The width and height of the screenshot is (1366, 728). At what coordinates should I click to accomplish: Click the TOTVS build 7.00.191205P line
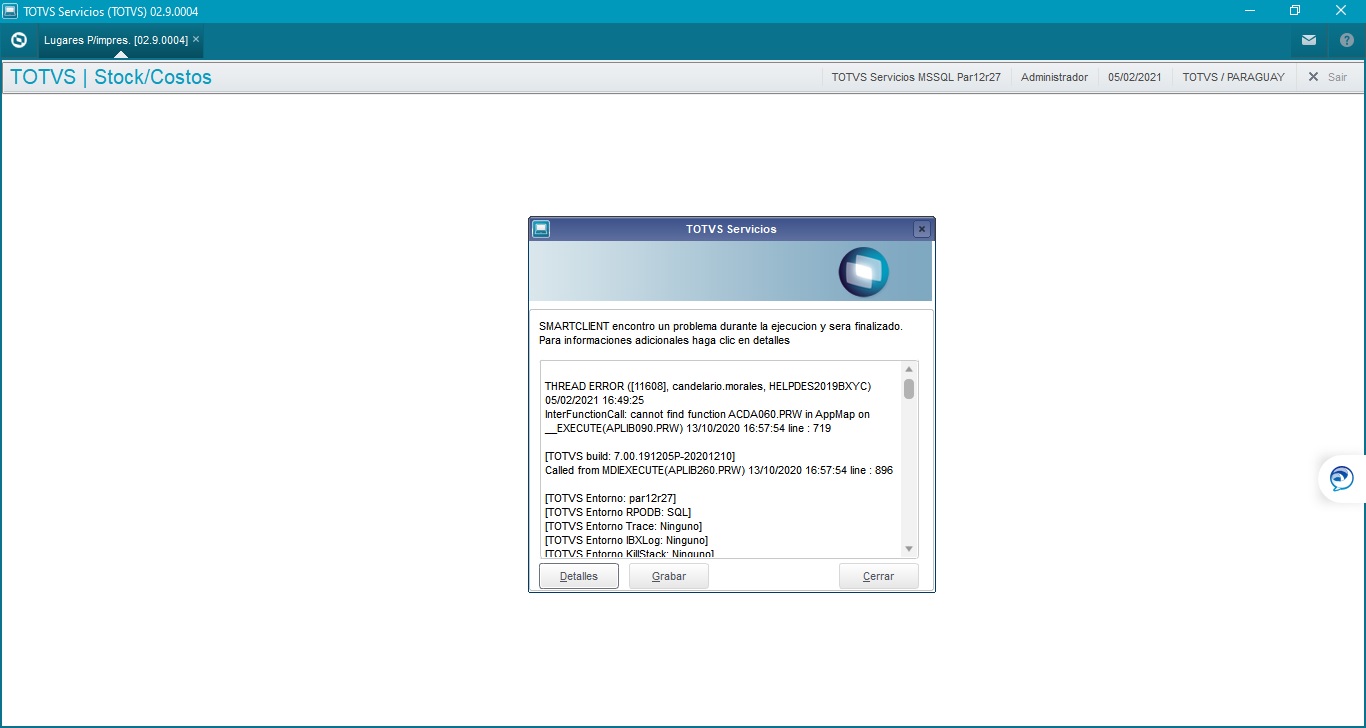pos(640,456)
